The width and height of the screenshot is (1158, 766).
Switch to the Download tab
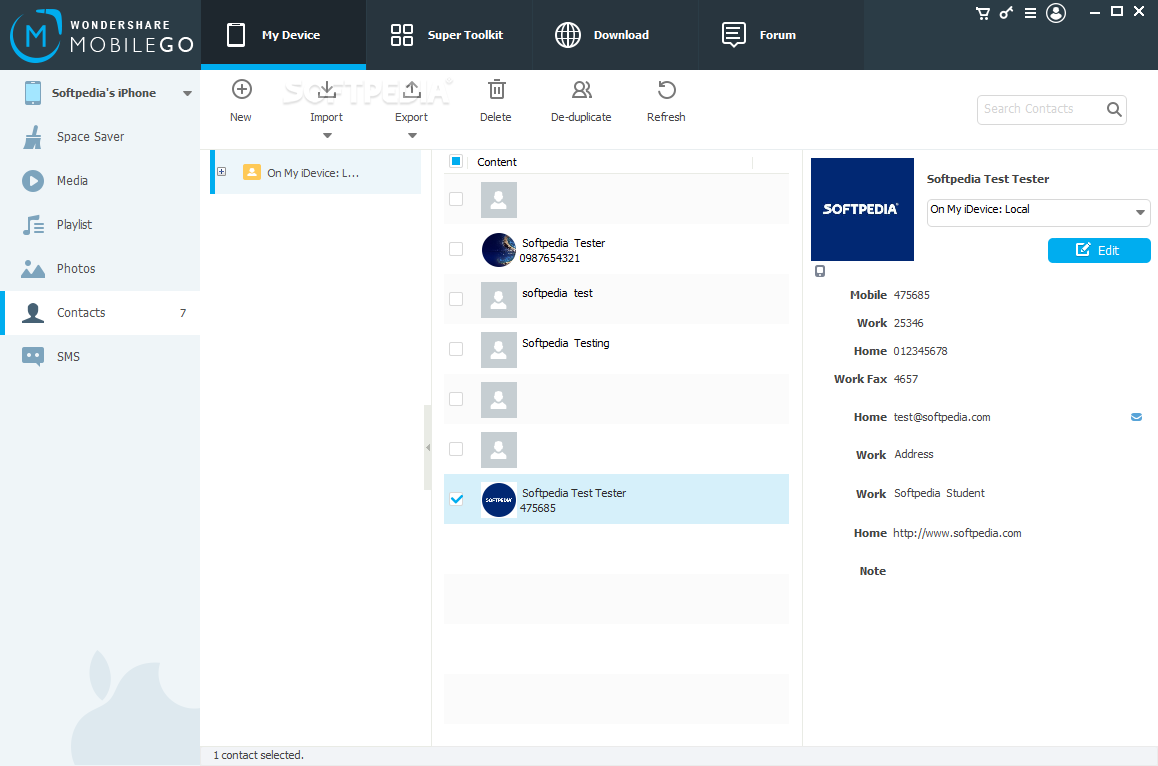[x=615, y=35]
